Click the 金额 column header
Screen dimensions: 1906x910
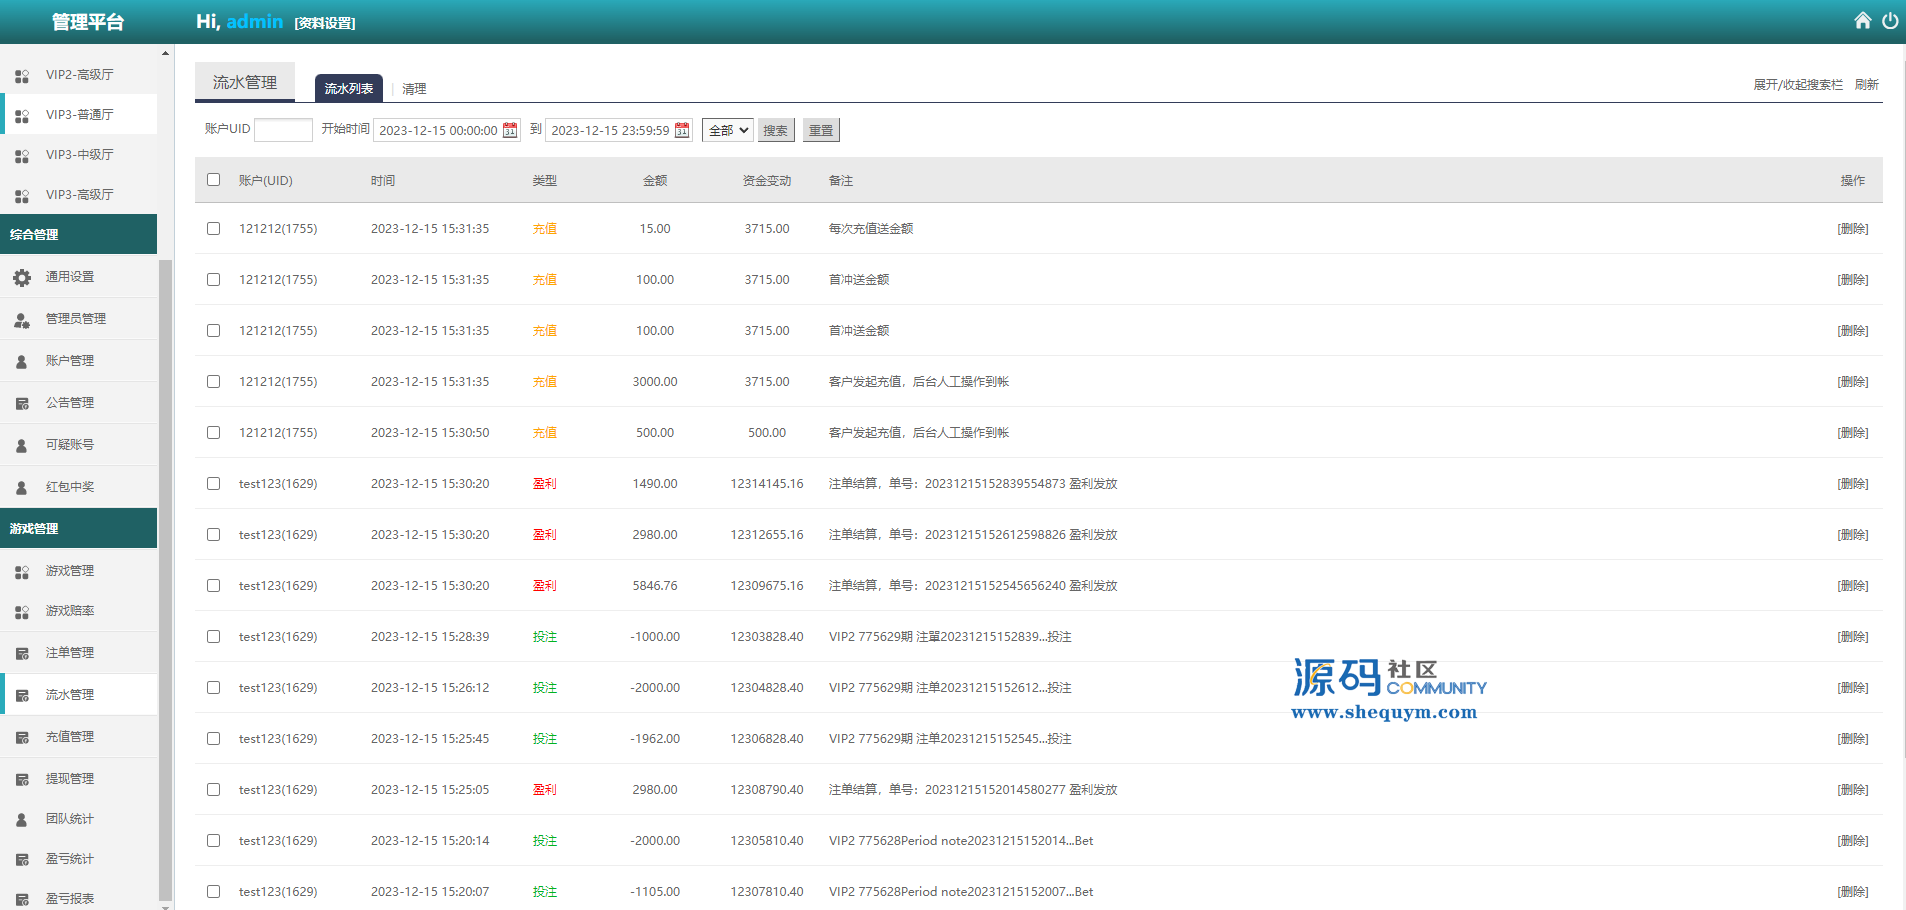[655, 180]
